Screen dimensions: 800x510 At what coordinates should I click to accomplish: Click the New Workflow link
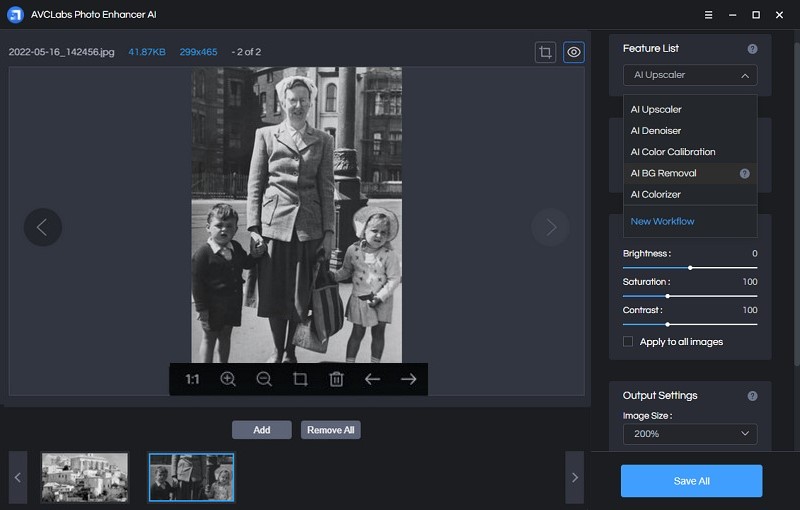pyautogui.click(x=662, y=221)
